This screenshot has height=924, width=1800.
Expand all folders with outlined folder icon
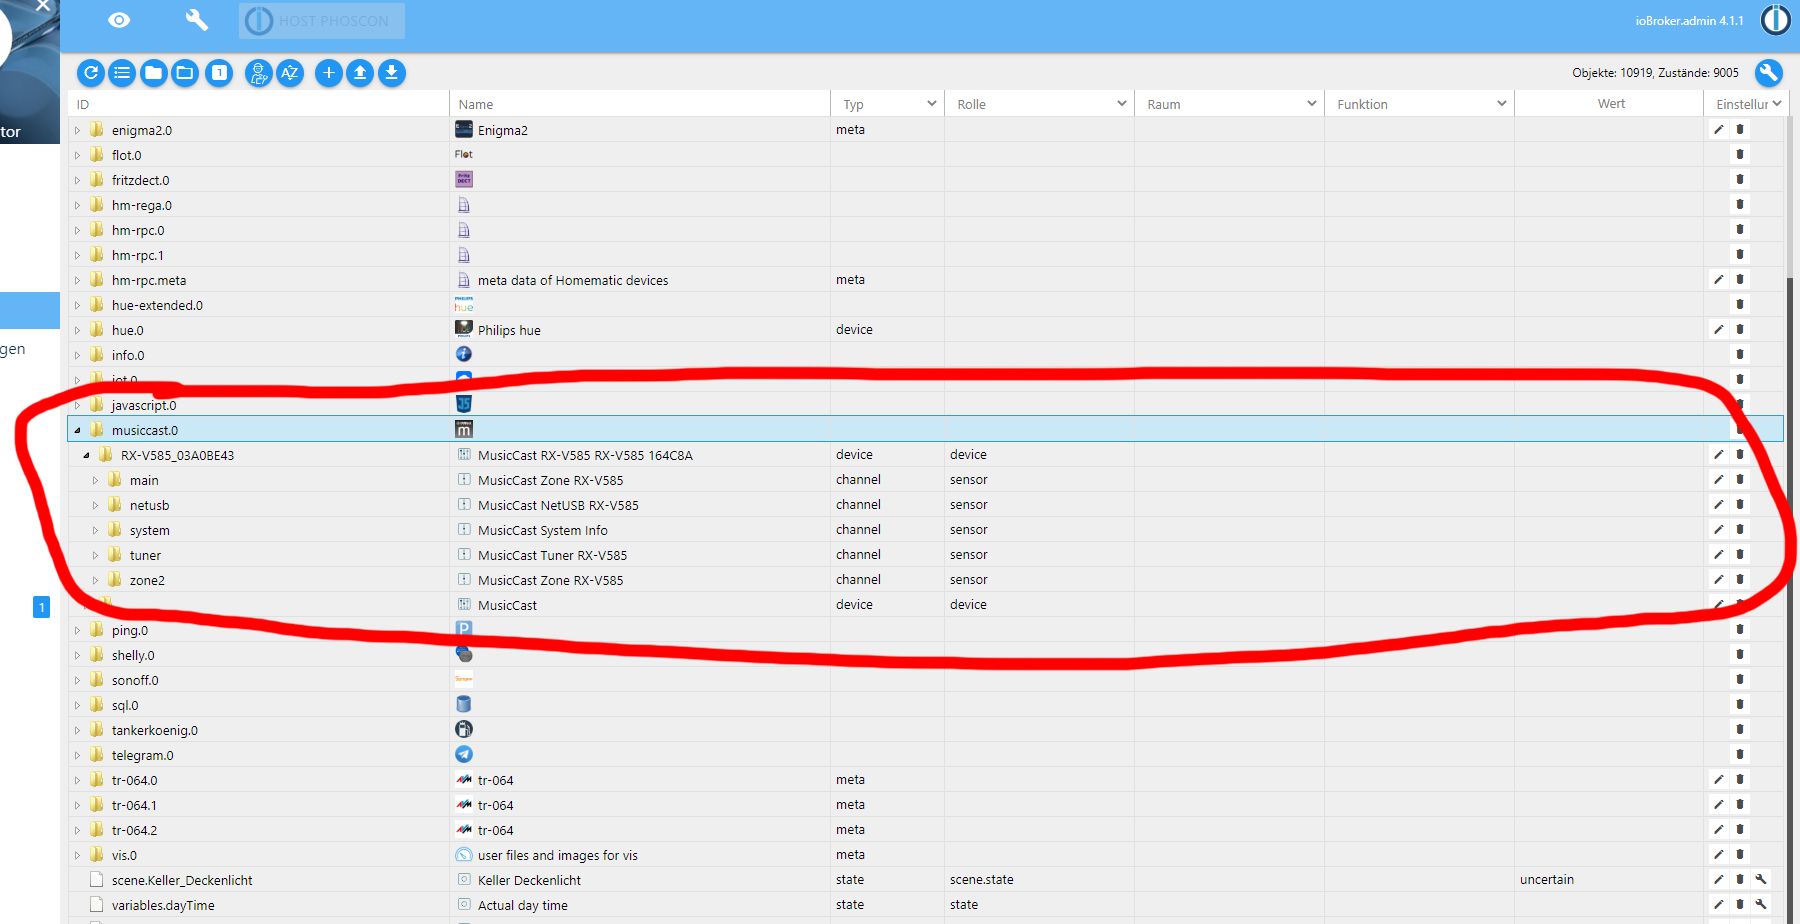click(185, 73)
